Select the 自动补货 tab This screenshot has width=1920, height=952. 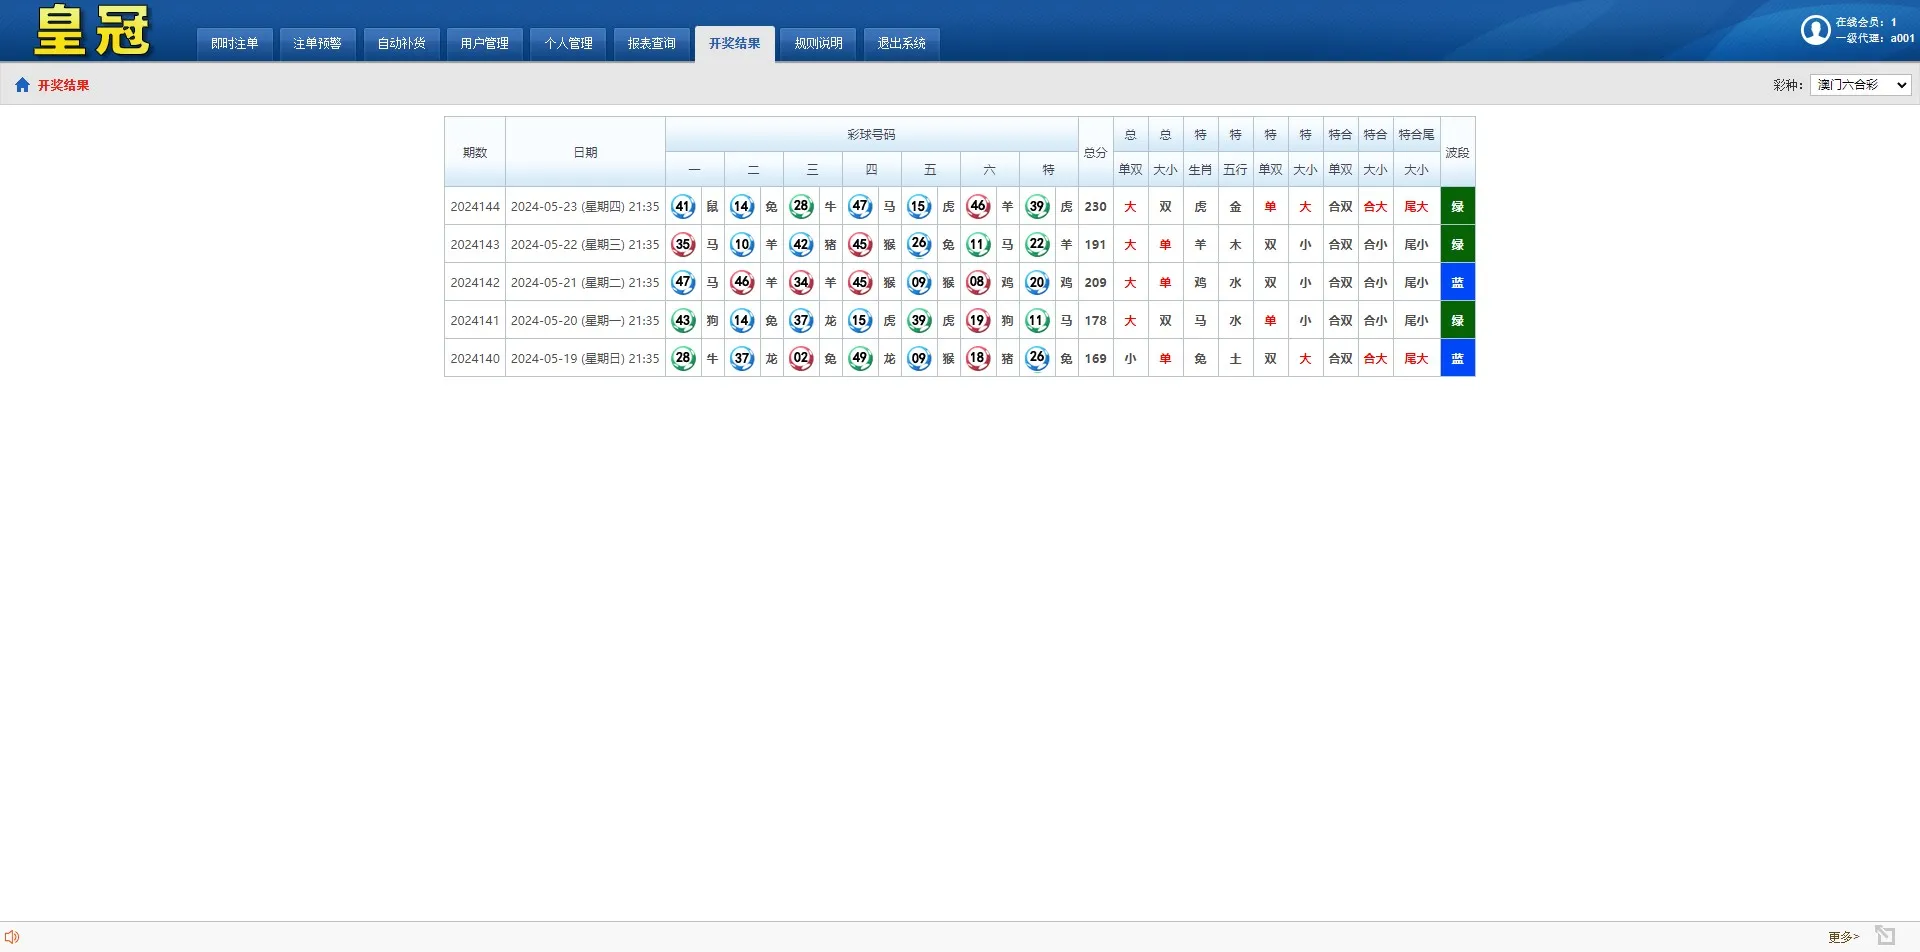click(401, 44)
